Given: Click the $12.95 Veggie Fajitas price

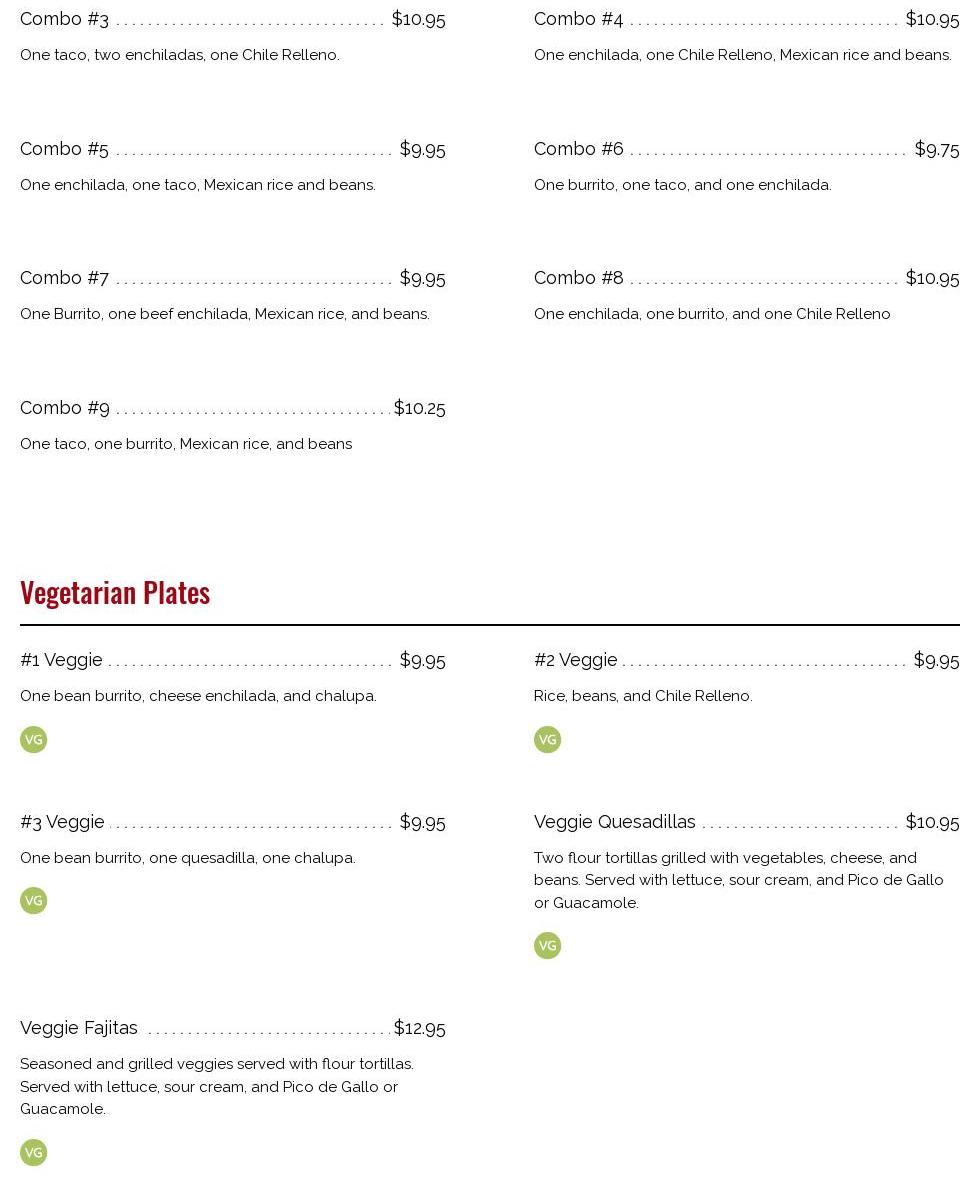Looking at the screenshot, I should click(x=419, y=1028).
